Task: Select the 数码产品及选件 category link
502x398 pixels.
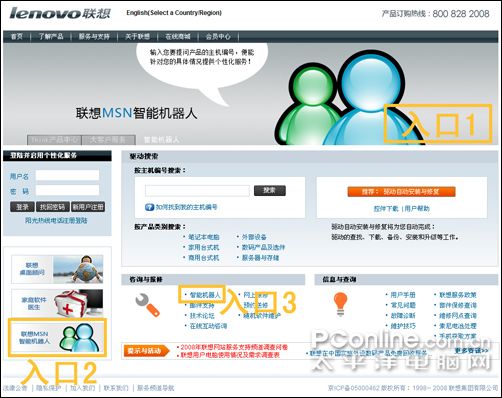Action: [x=263, y=247]
